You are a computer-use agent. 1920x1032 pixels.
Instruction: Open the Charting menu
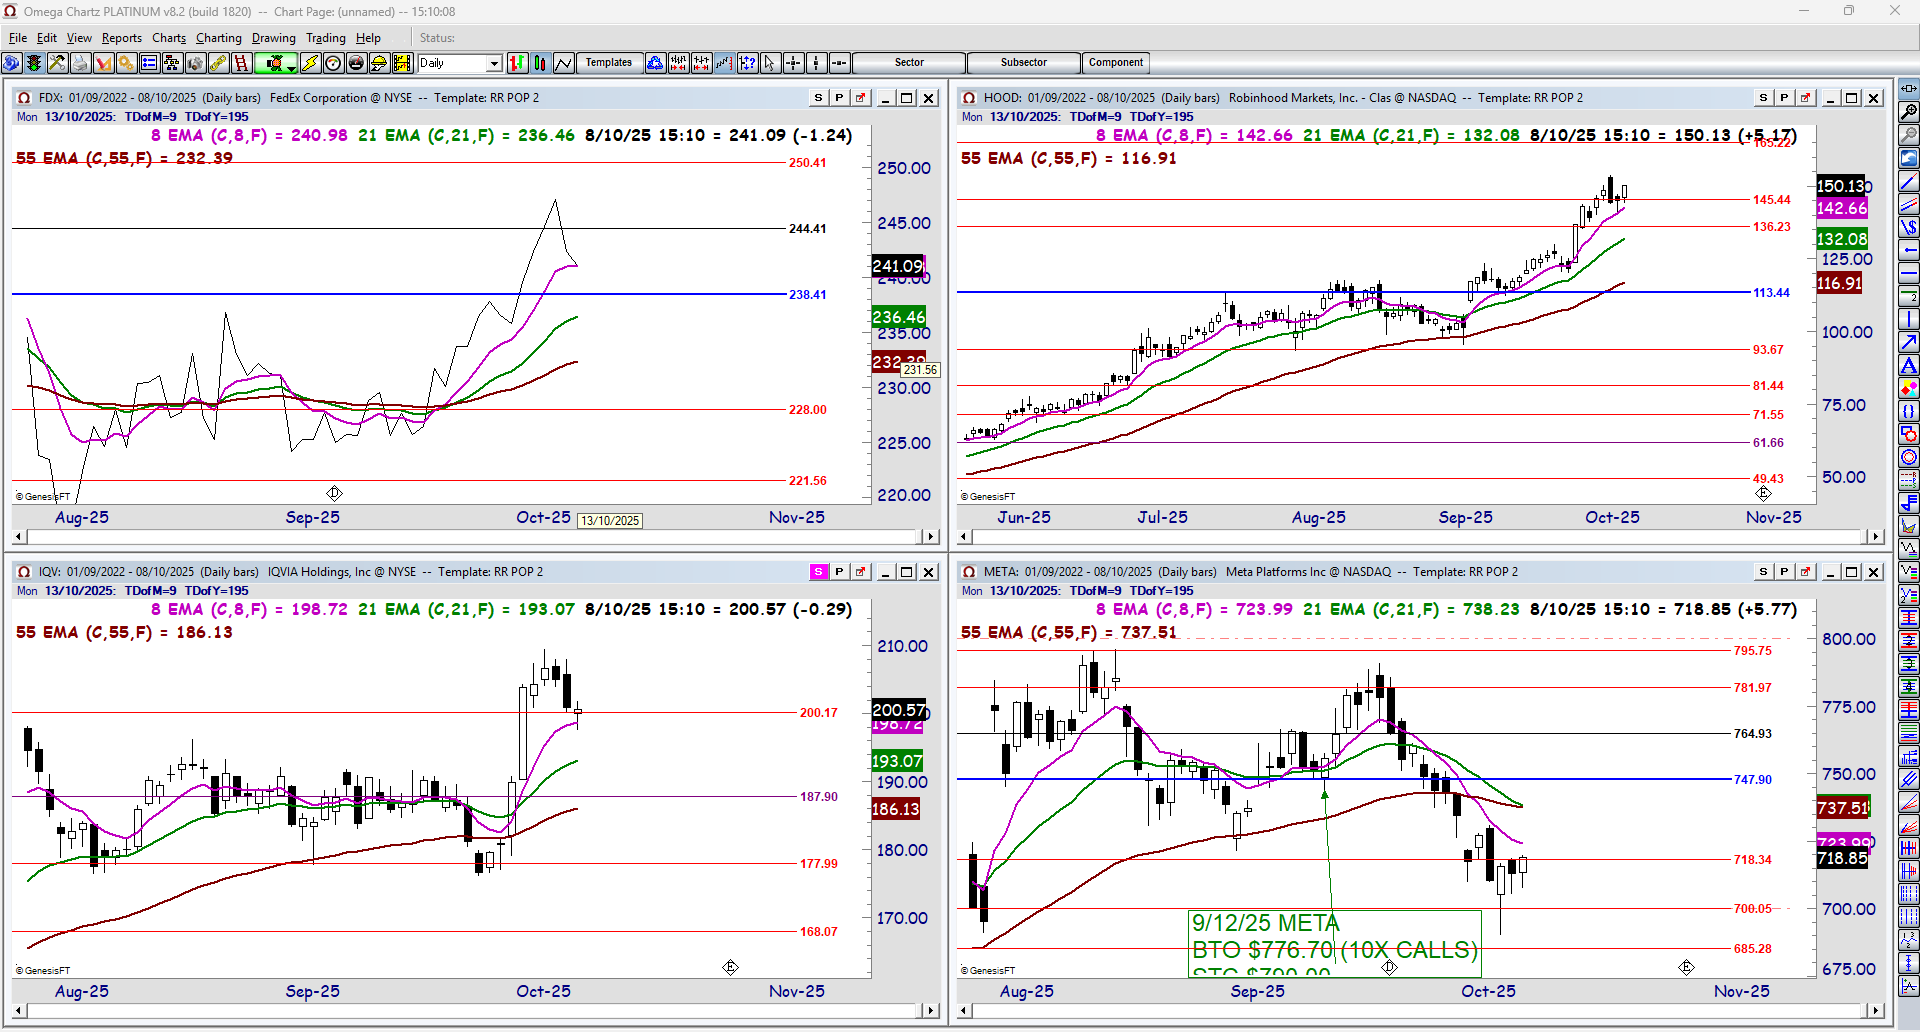coord(219,38)
